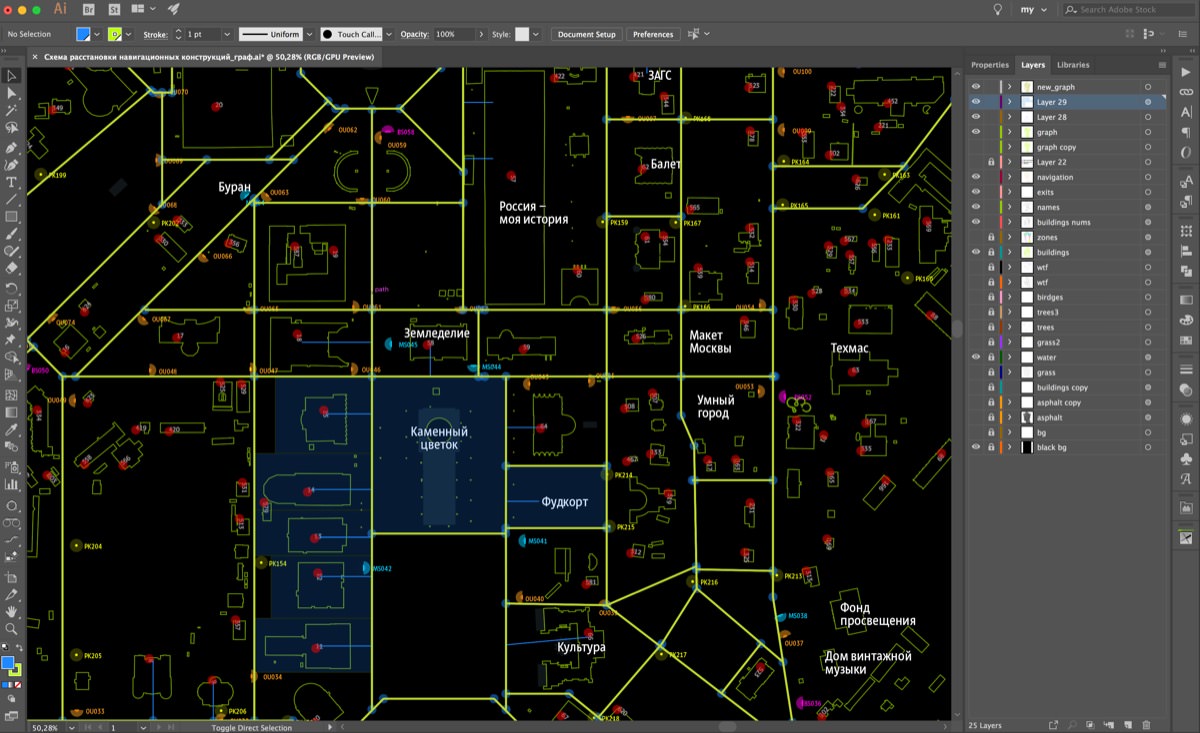
Task: Switch to the Libraries tab
Action: tap(1072, 64)
